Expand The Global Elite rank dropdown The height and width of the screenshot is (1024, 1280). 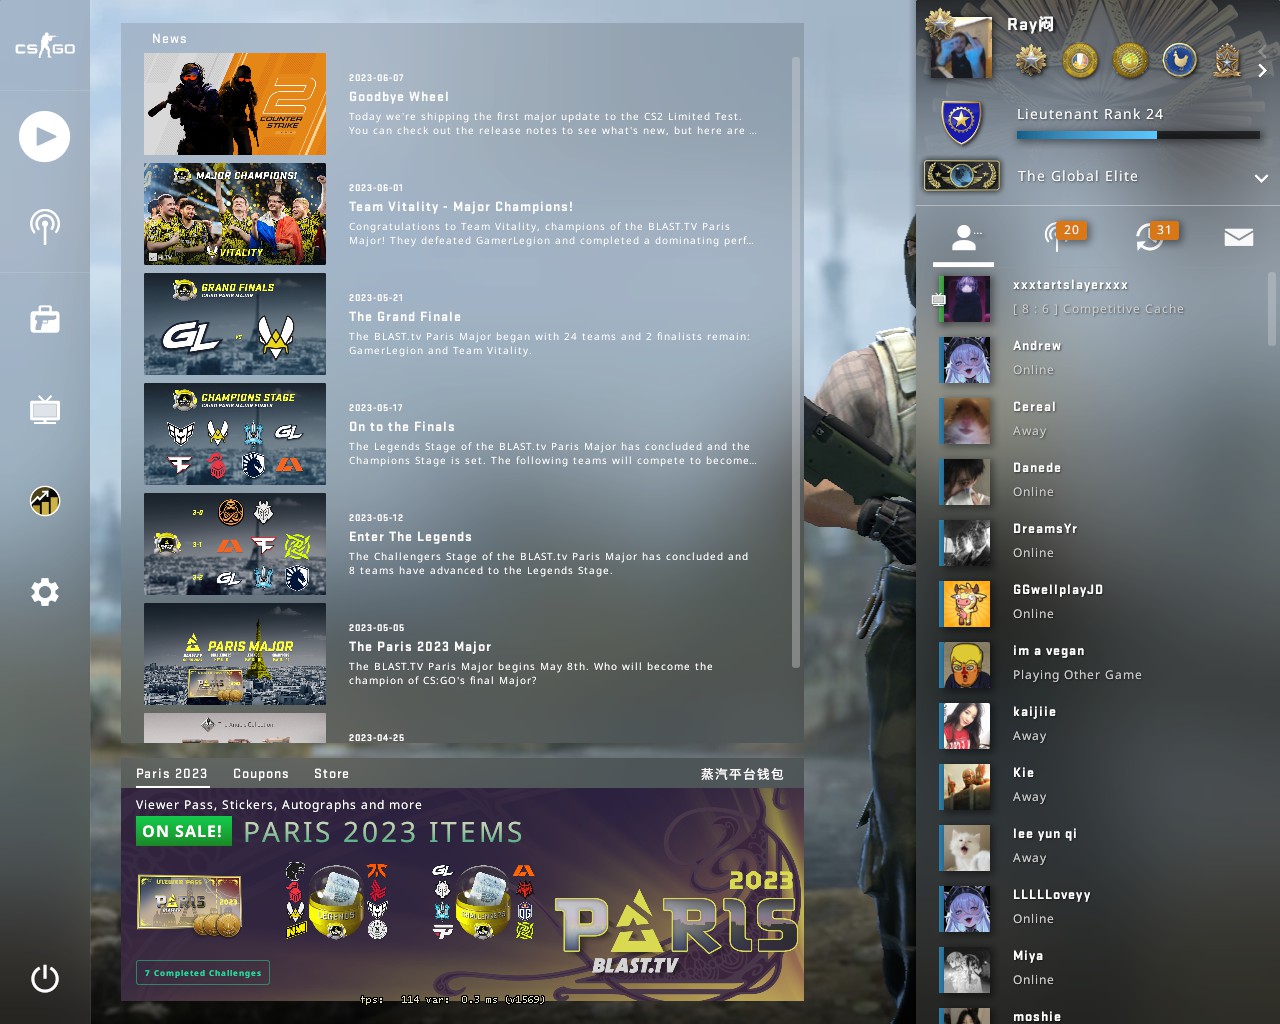tap(1261, 178)
